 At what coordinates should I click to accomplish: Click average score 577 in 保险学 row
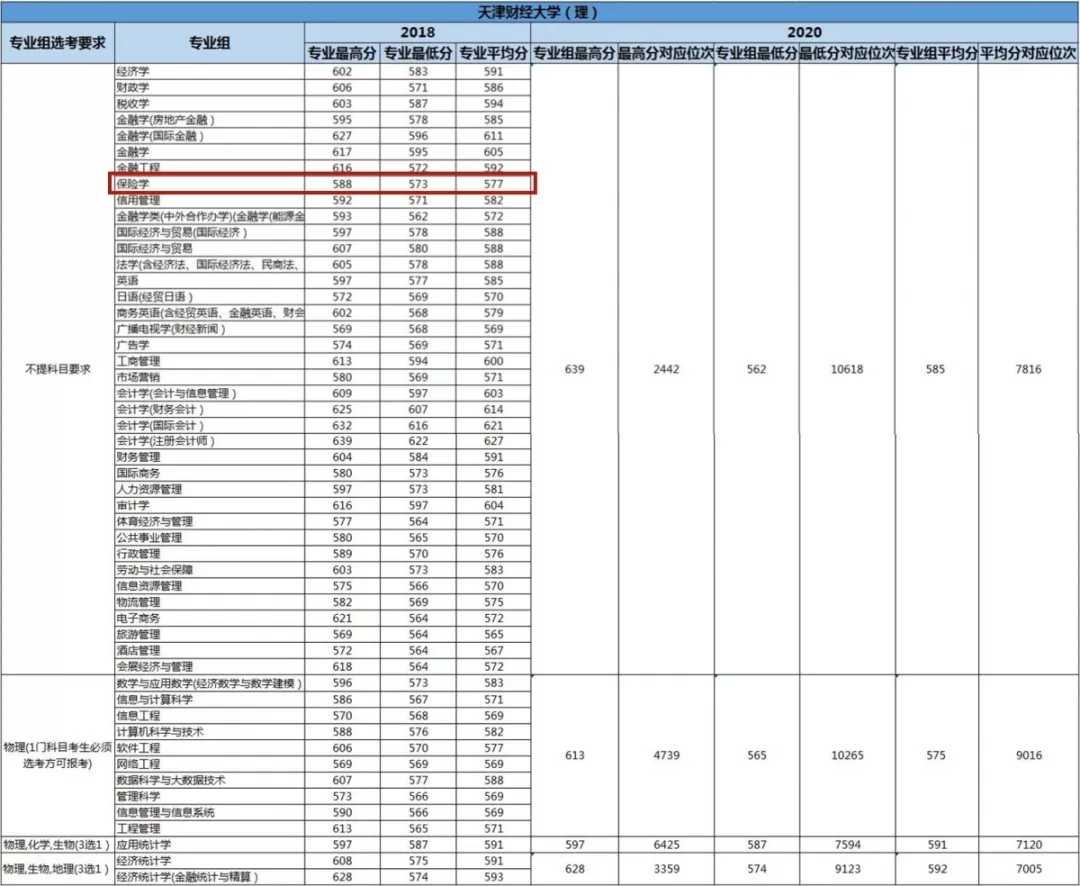(x=493, y=184)
